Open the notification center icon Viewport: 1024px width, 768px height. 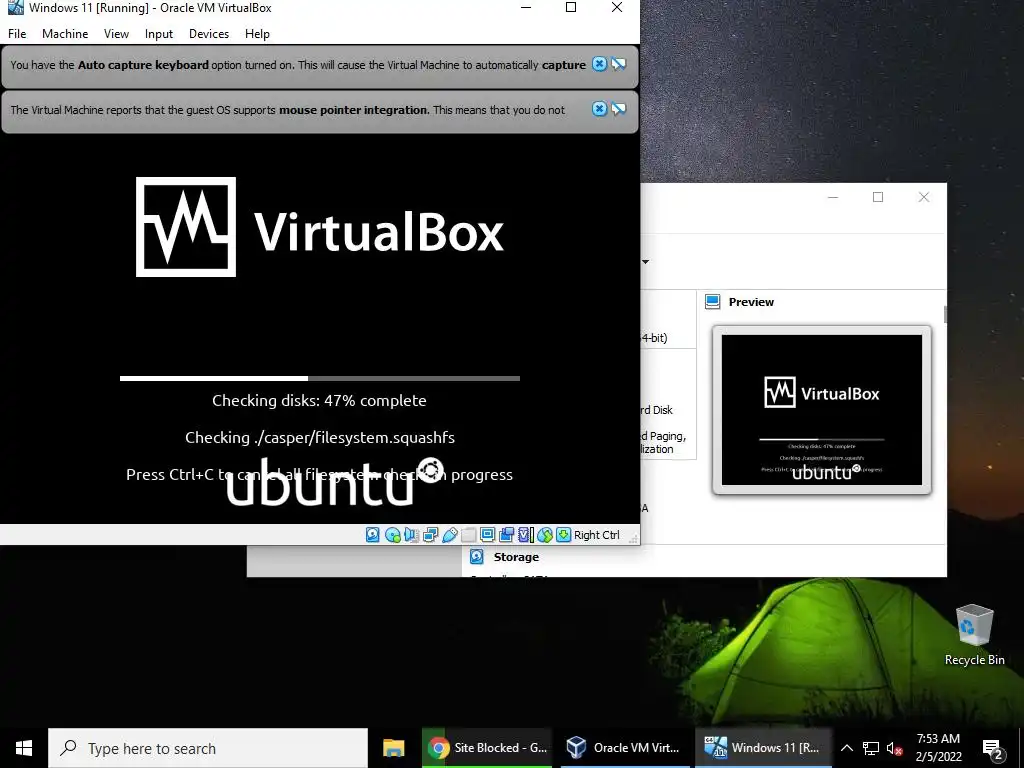993,748
